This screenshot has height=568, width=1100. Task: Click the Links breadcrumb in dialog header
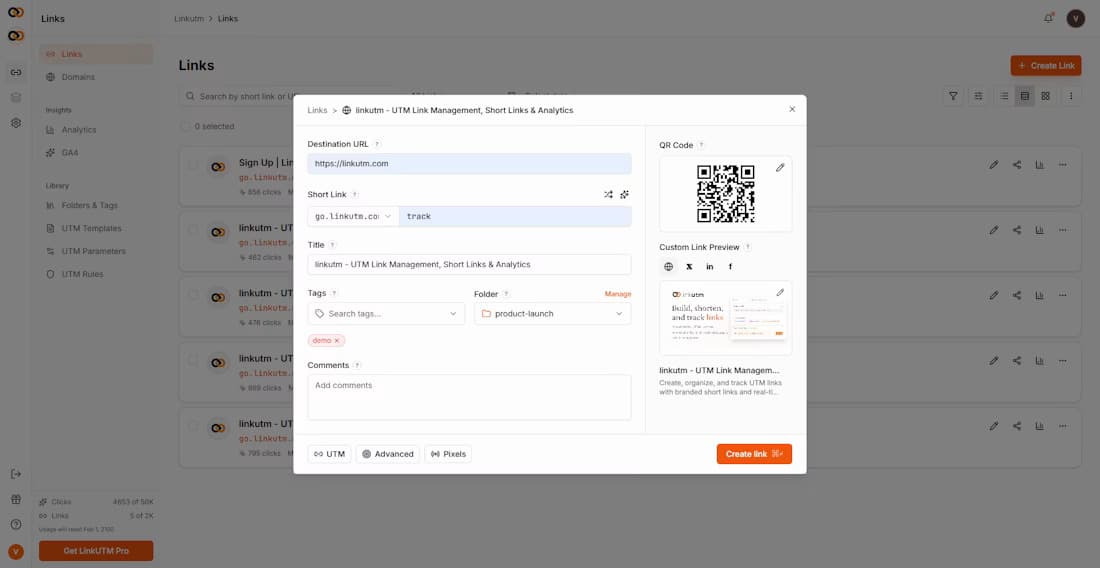pos(317,110)
